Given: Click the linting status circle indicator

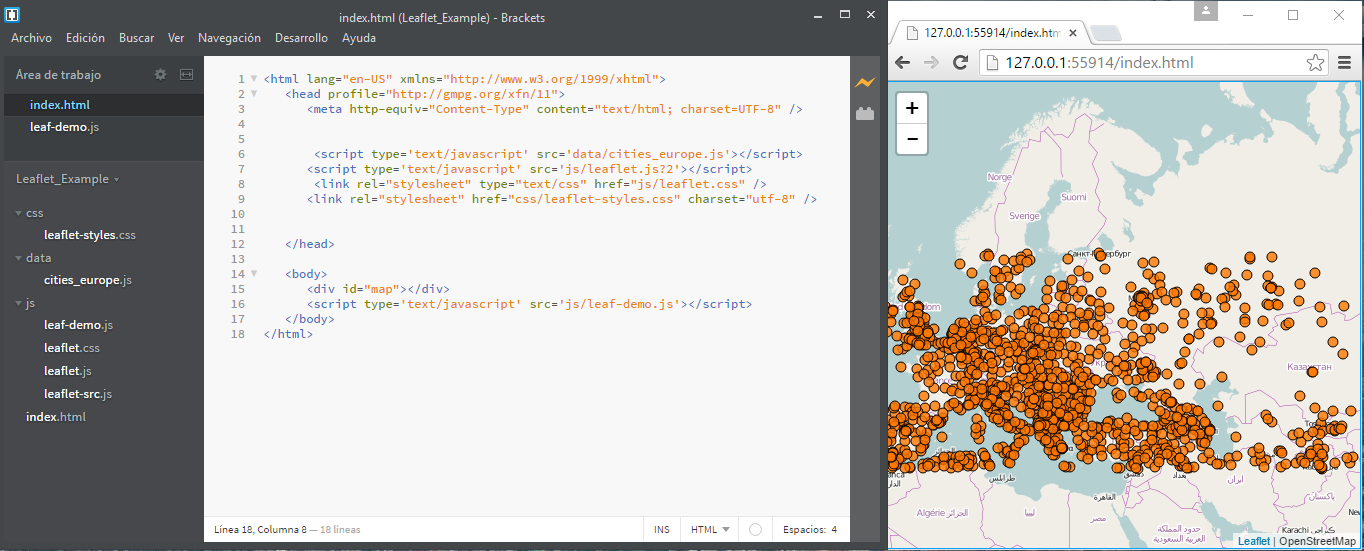Looking at the screenshot, I should click(x=755, y=529).
